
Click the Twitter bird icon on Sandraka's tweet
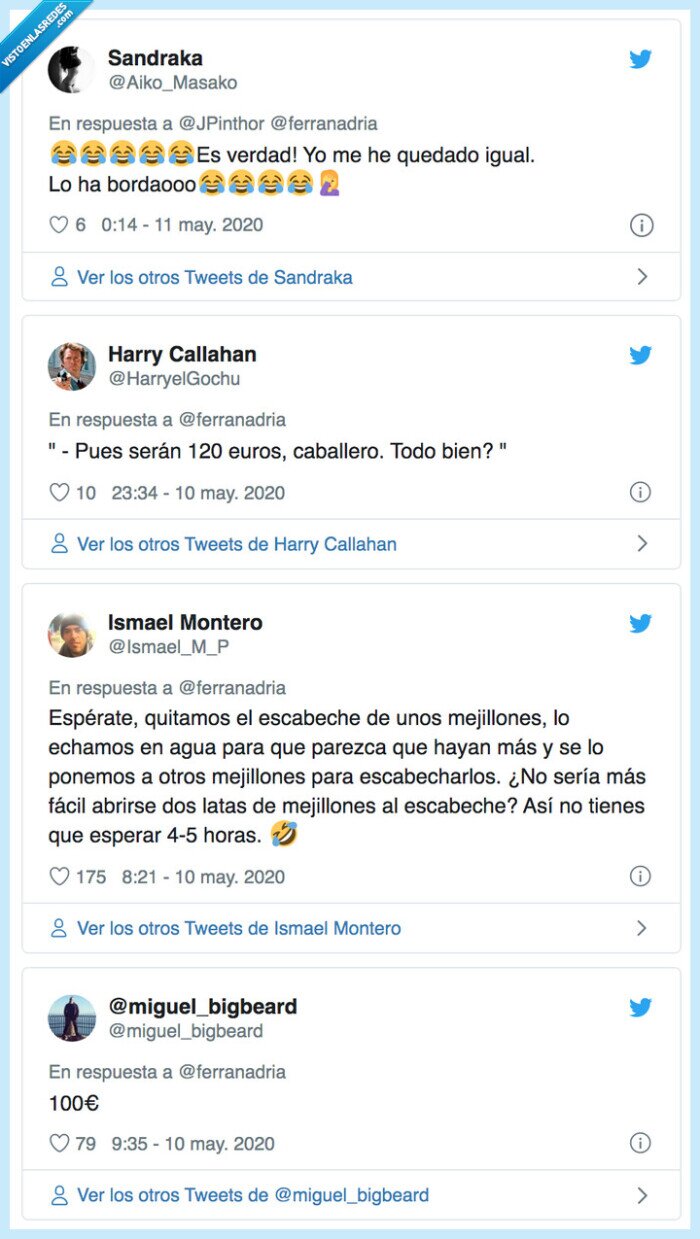(x=640, y=59)
